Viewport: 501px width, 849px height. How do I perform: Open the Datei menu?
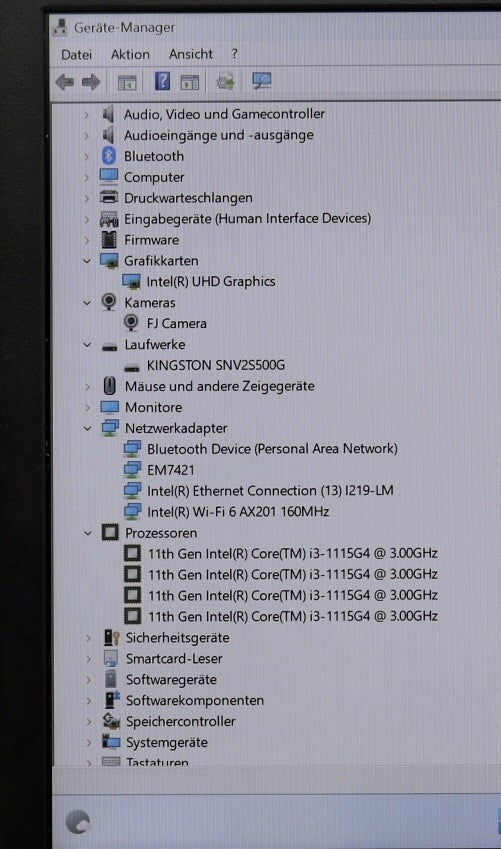(76, 55)
